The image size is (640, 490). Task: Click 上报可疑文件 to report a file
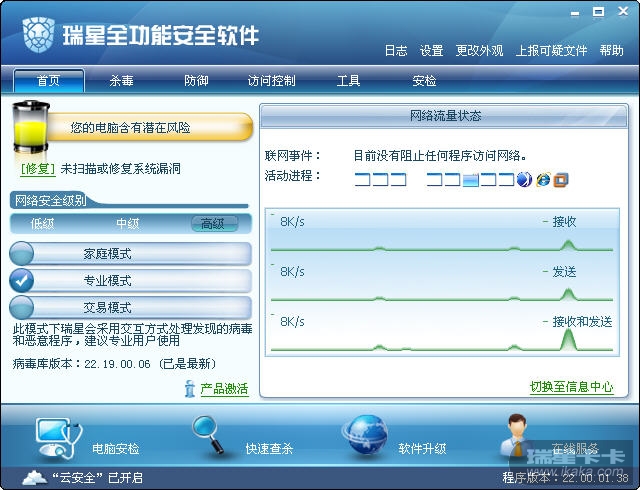click(x=551, y=51)
